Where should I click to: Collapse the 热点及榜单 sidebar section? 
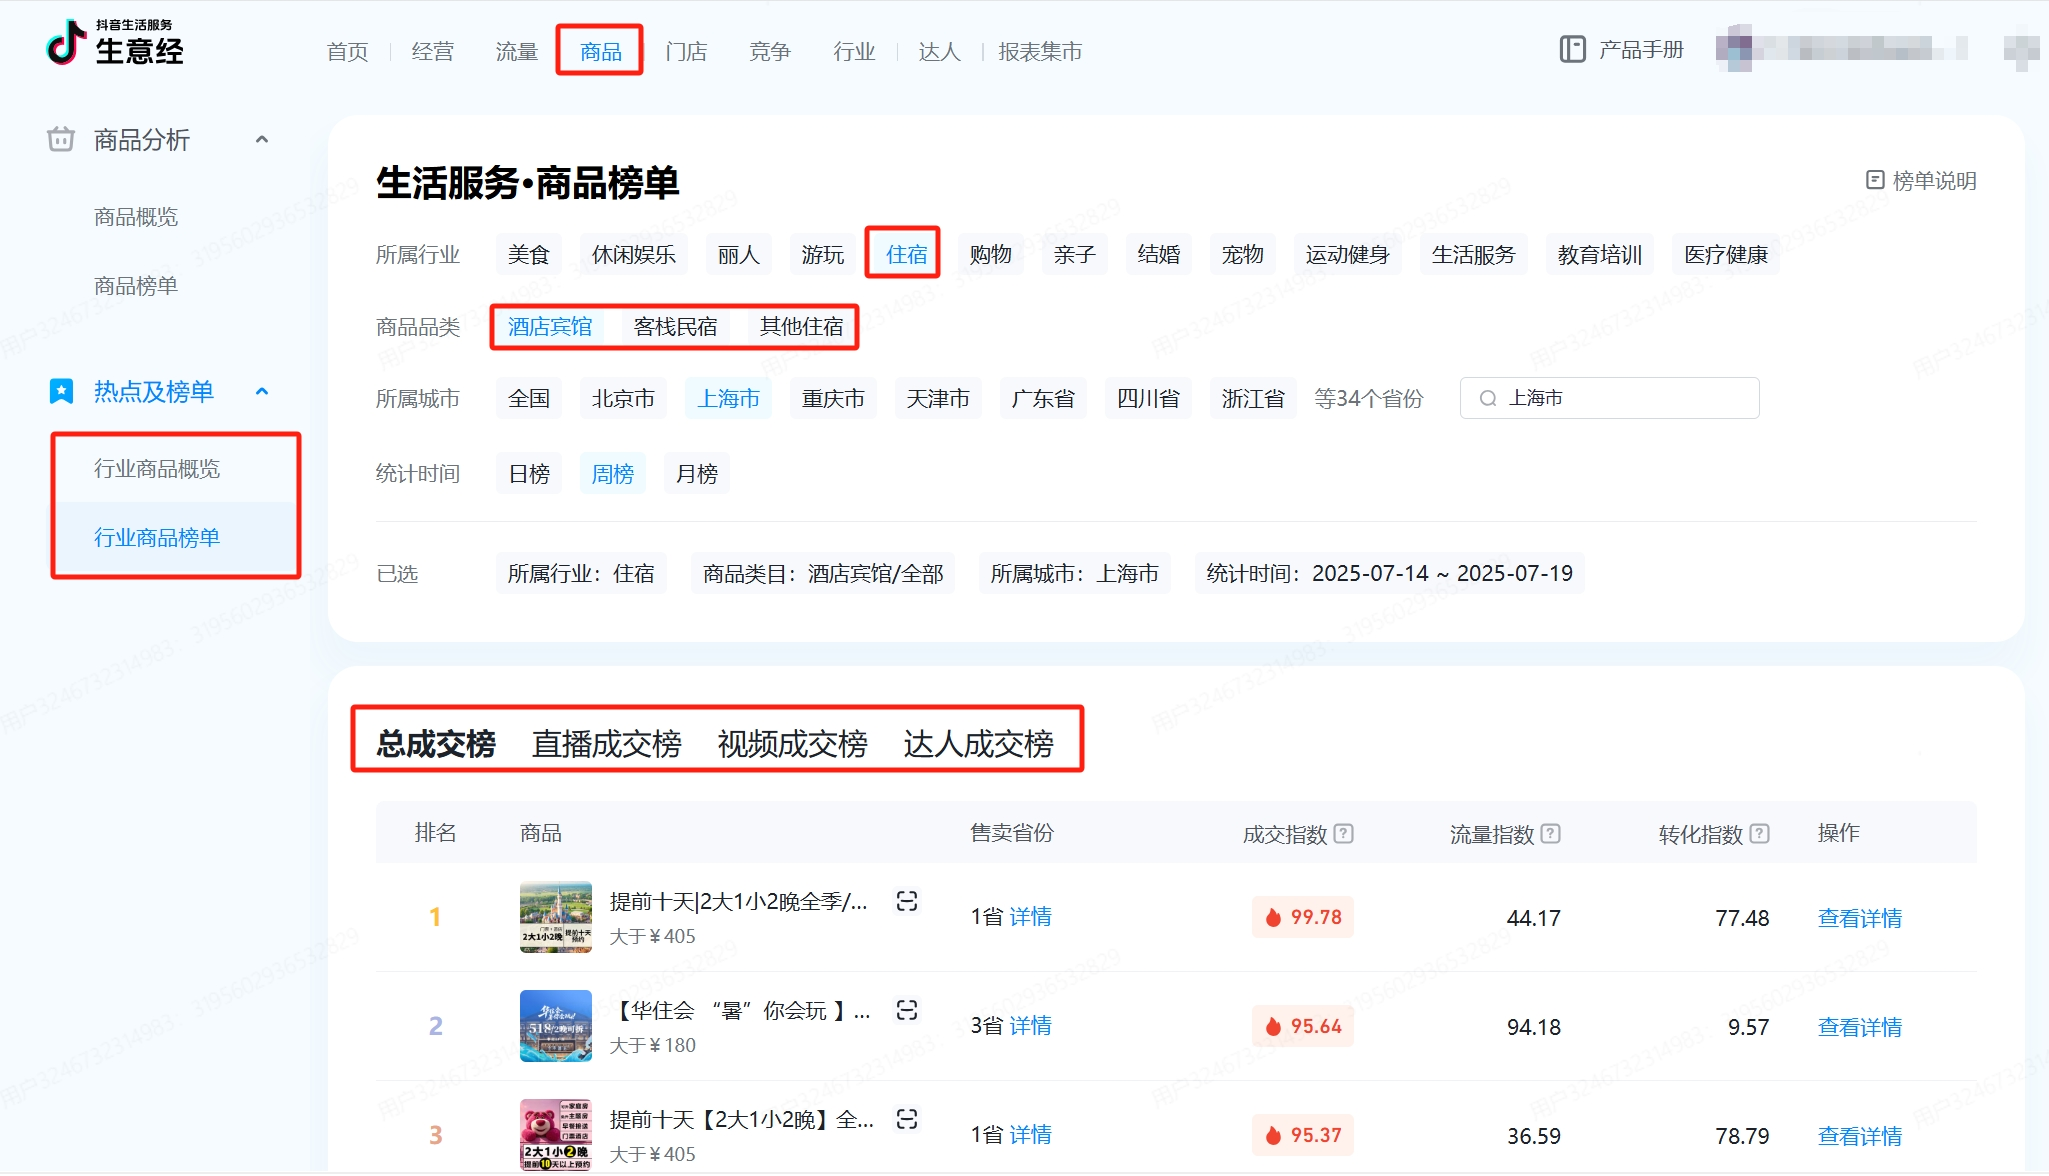(x=262, y=392)
